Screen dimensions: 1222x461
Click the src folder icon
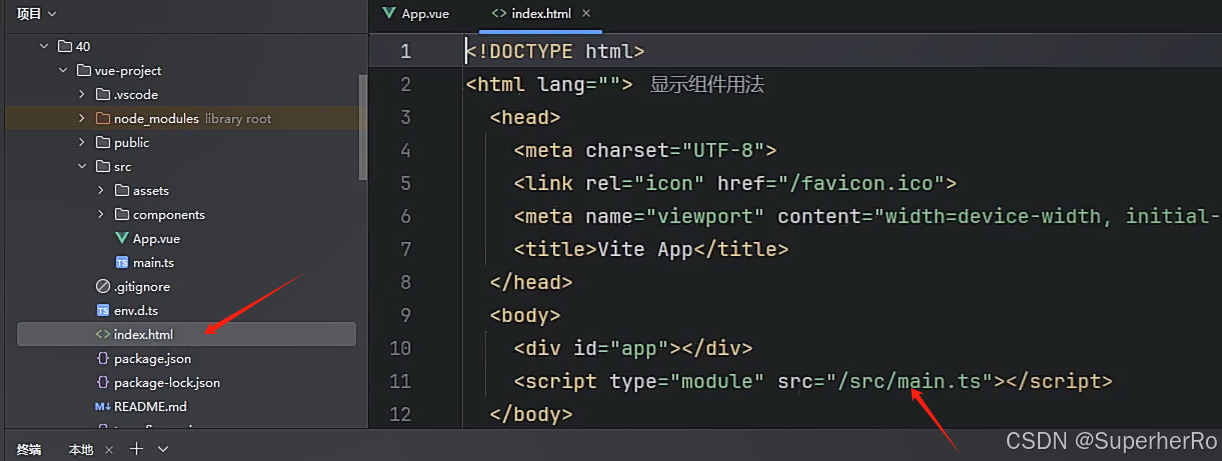[x=103, y=166]
